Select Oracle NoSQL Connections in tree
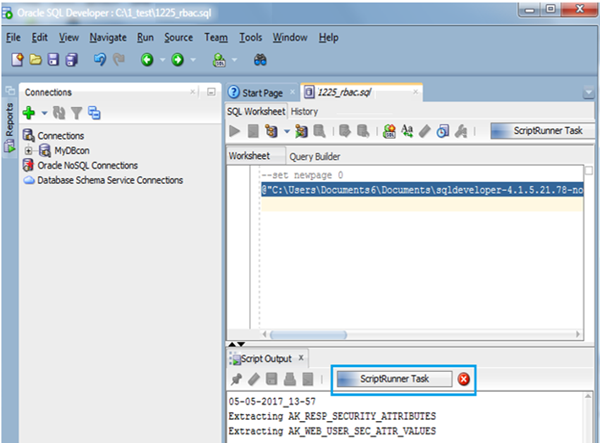The width and height of the screenshot is (600, 443). tap(87, 165)
